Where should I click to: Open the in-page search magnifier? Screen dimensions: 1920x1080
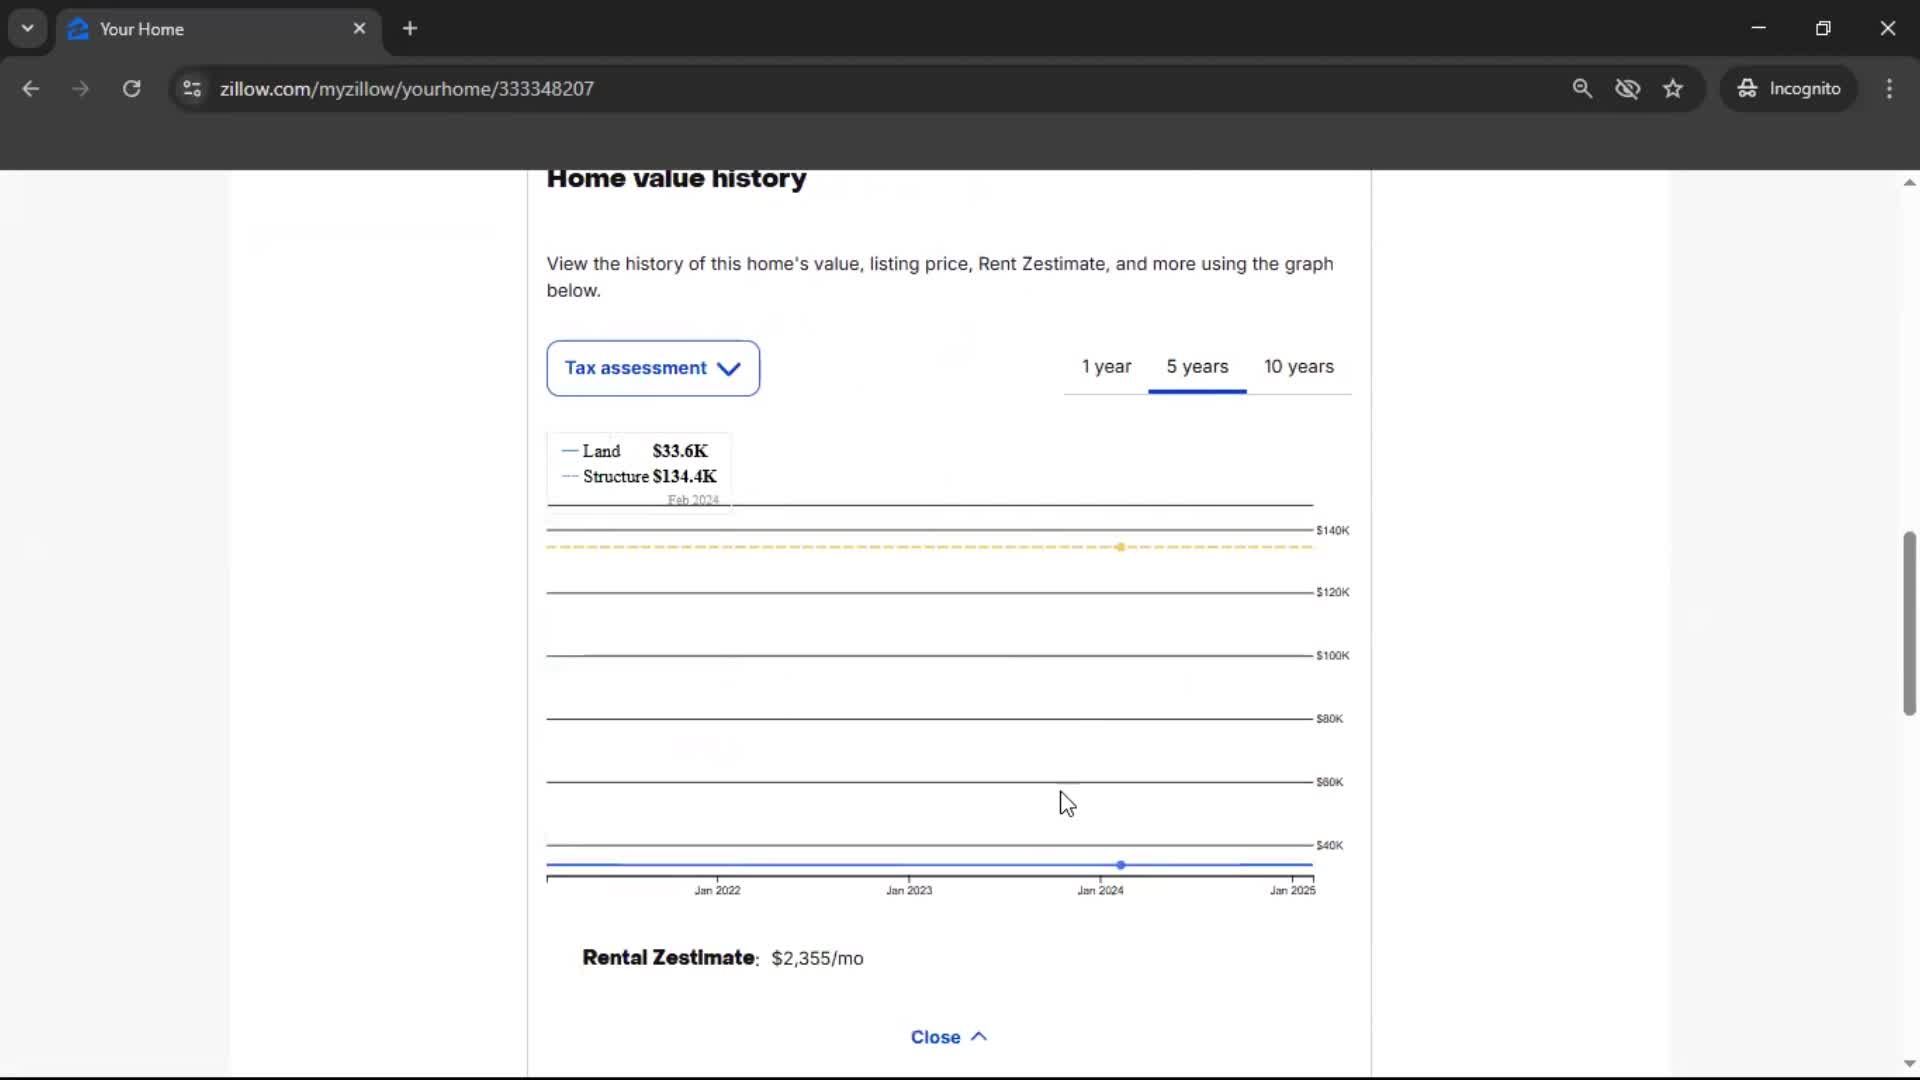coord(1583,88)
